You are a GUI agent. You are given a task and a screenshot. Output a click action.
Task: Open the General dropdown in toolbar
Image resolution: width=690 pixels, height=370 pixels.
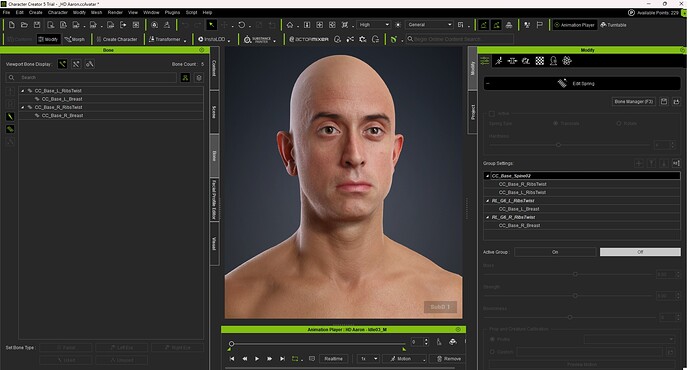429,25
